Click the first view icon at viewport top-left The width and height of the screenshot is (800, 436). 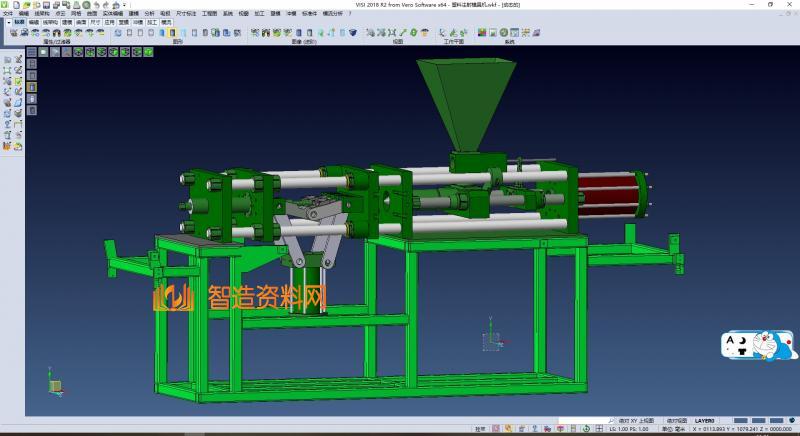click(x=32, y=51)
